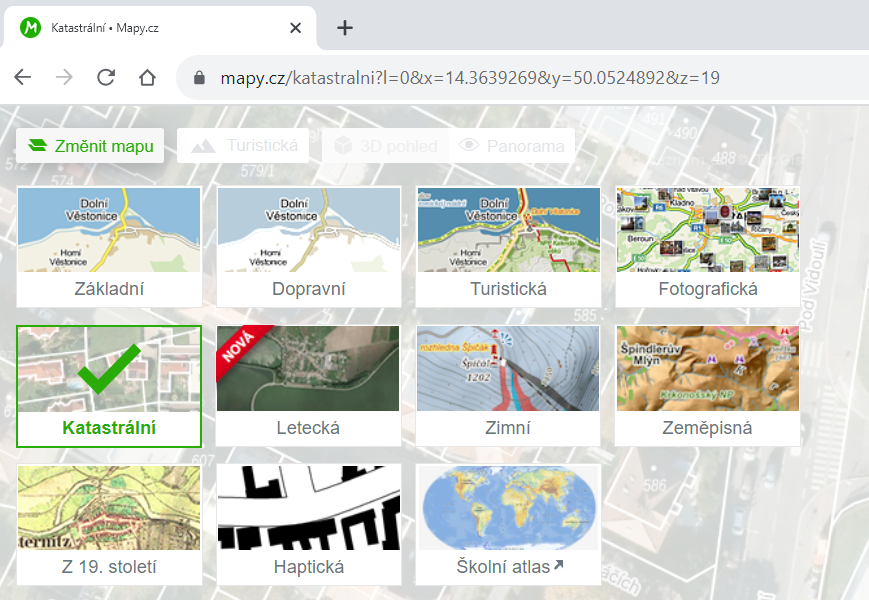
Task: Select the Dopravní map type
Action: click(309, 247)
